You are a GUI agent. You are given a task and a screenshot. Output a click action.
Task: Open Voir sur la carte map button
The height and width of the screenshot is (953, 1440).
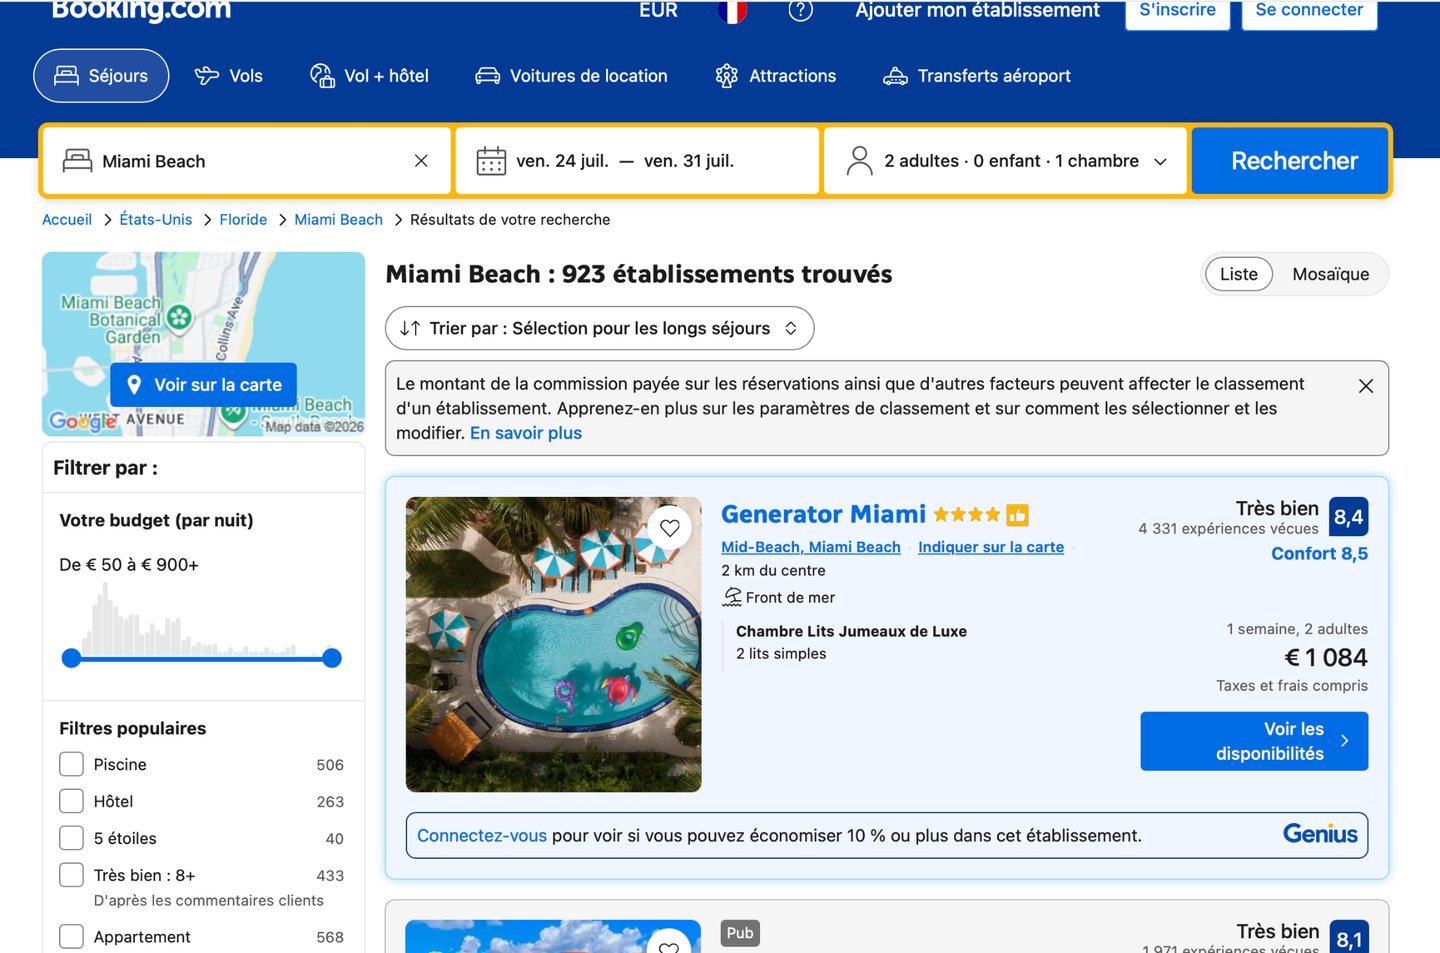click(204, 385)
